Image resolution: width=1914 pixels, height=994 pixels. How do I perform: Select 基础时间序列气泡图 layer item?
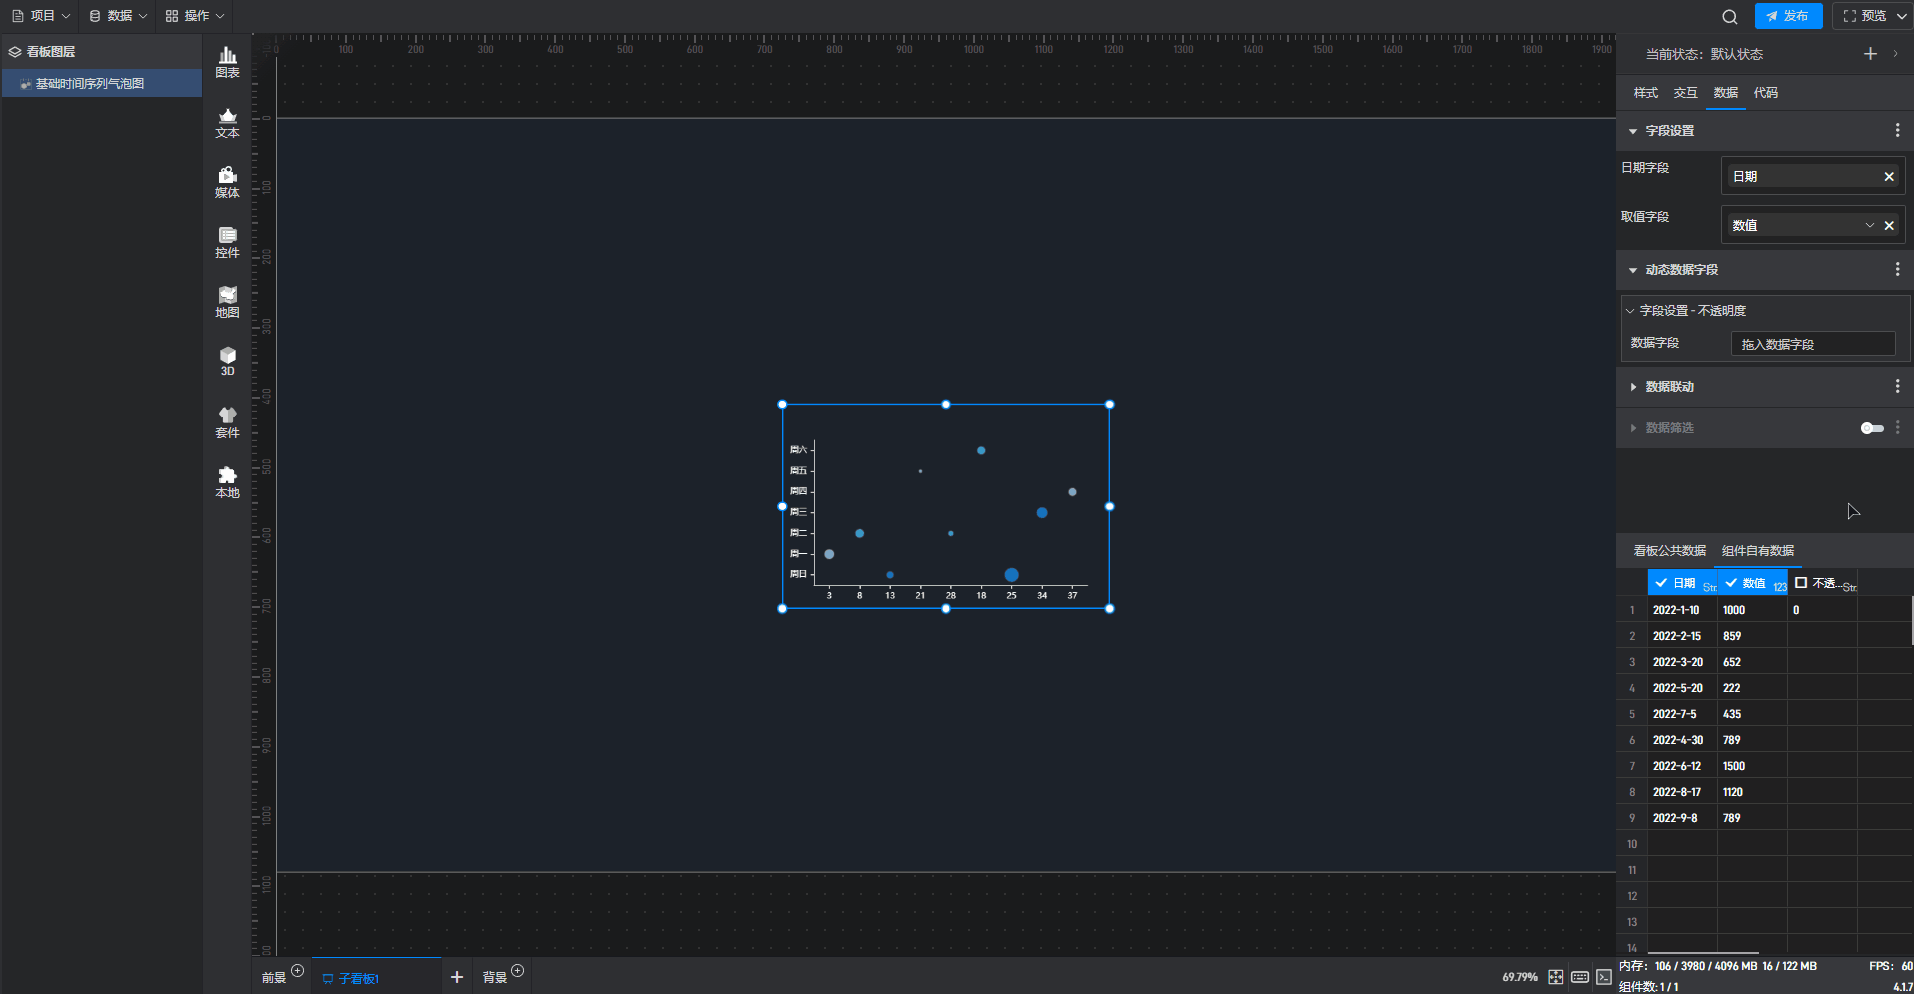pos(102,84)
